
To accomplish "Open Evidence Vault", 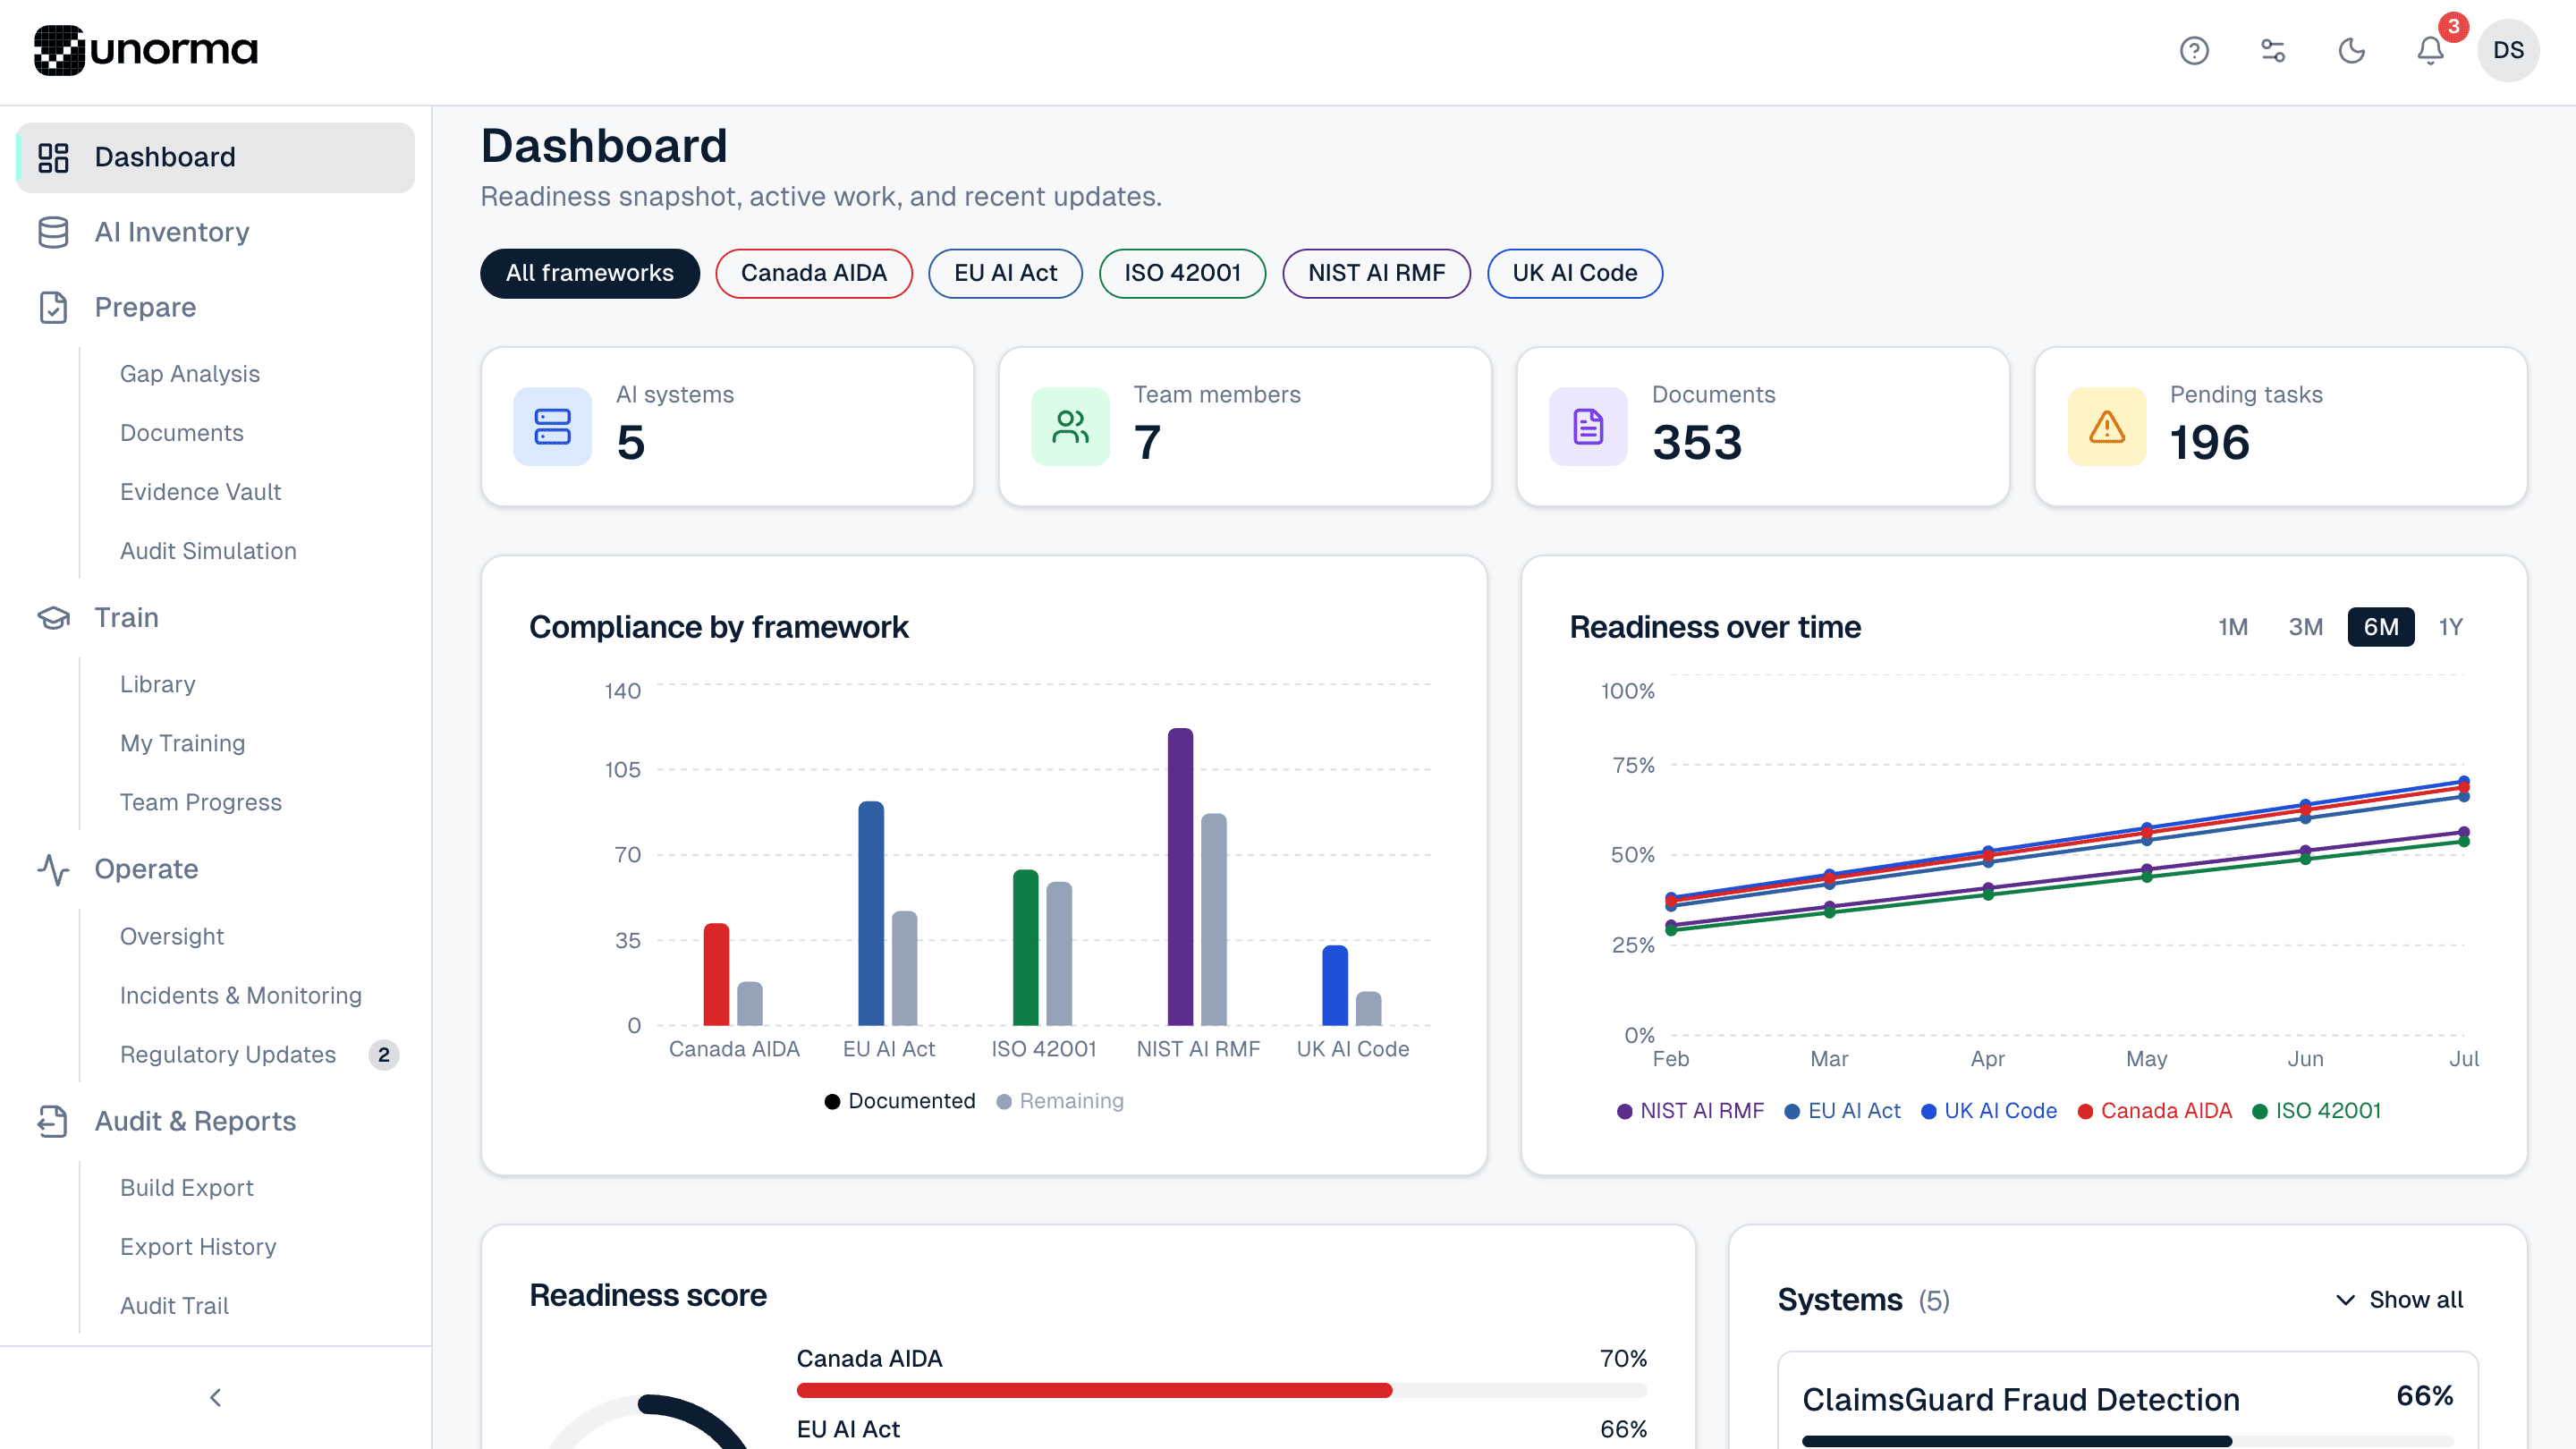I will pos(200,491).
